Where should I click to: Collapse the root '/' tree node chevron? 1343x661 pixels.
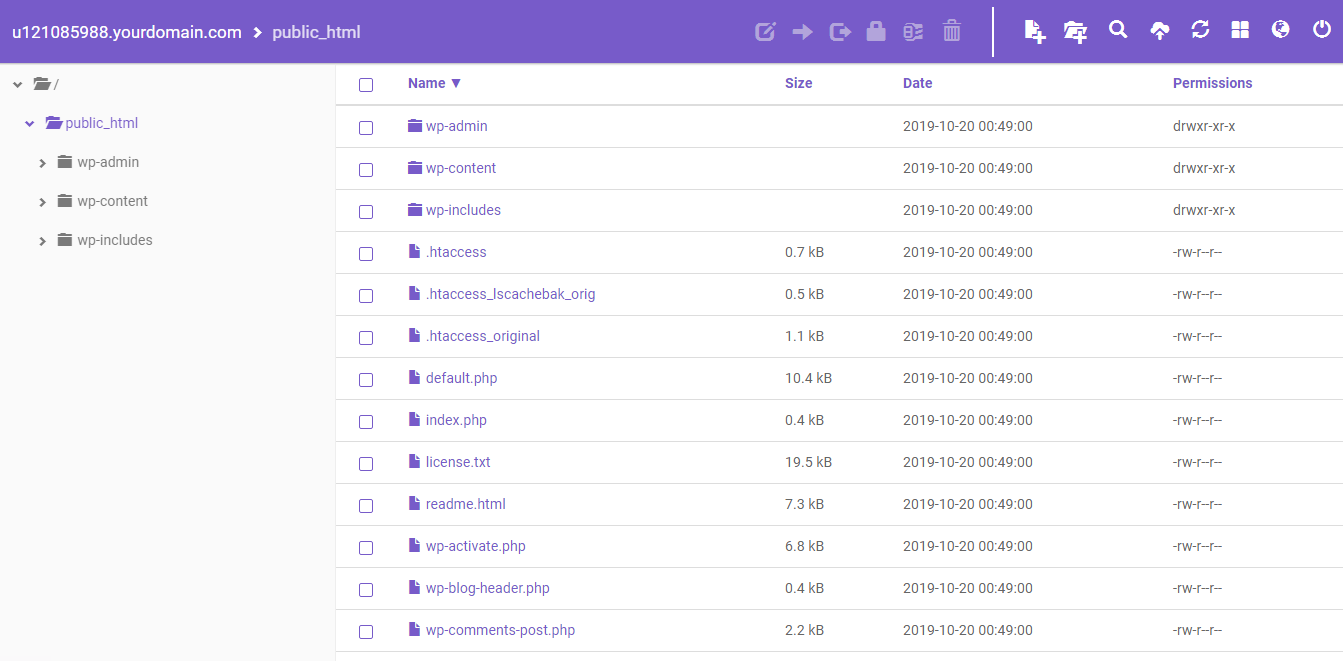[18, 85]
